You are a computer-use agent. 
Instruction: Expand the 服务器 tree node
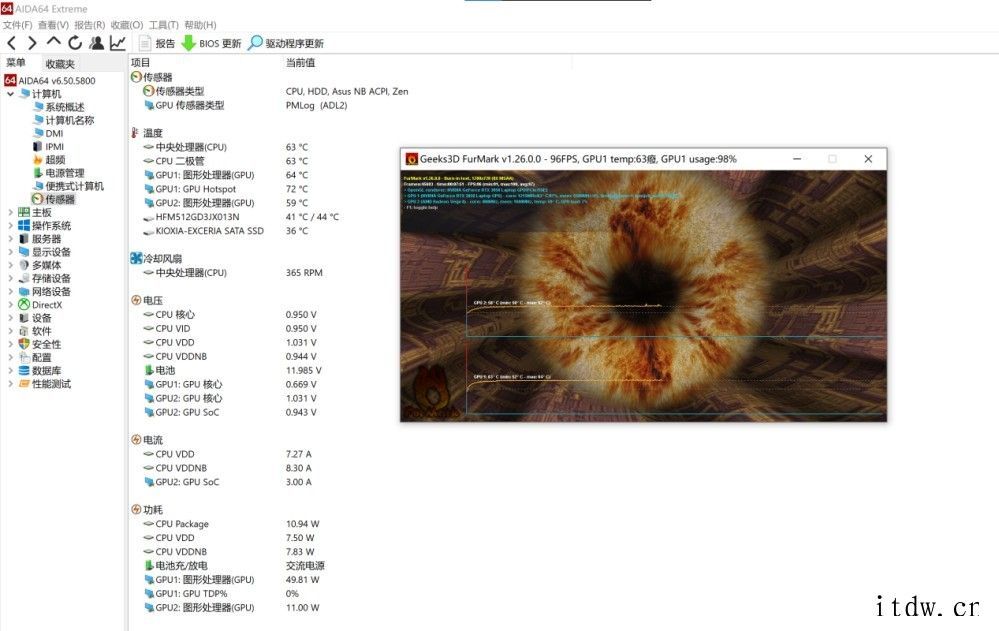(10, 238)
